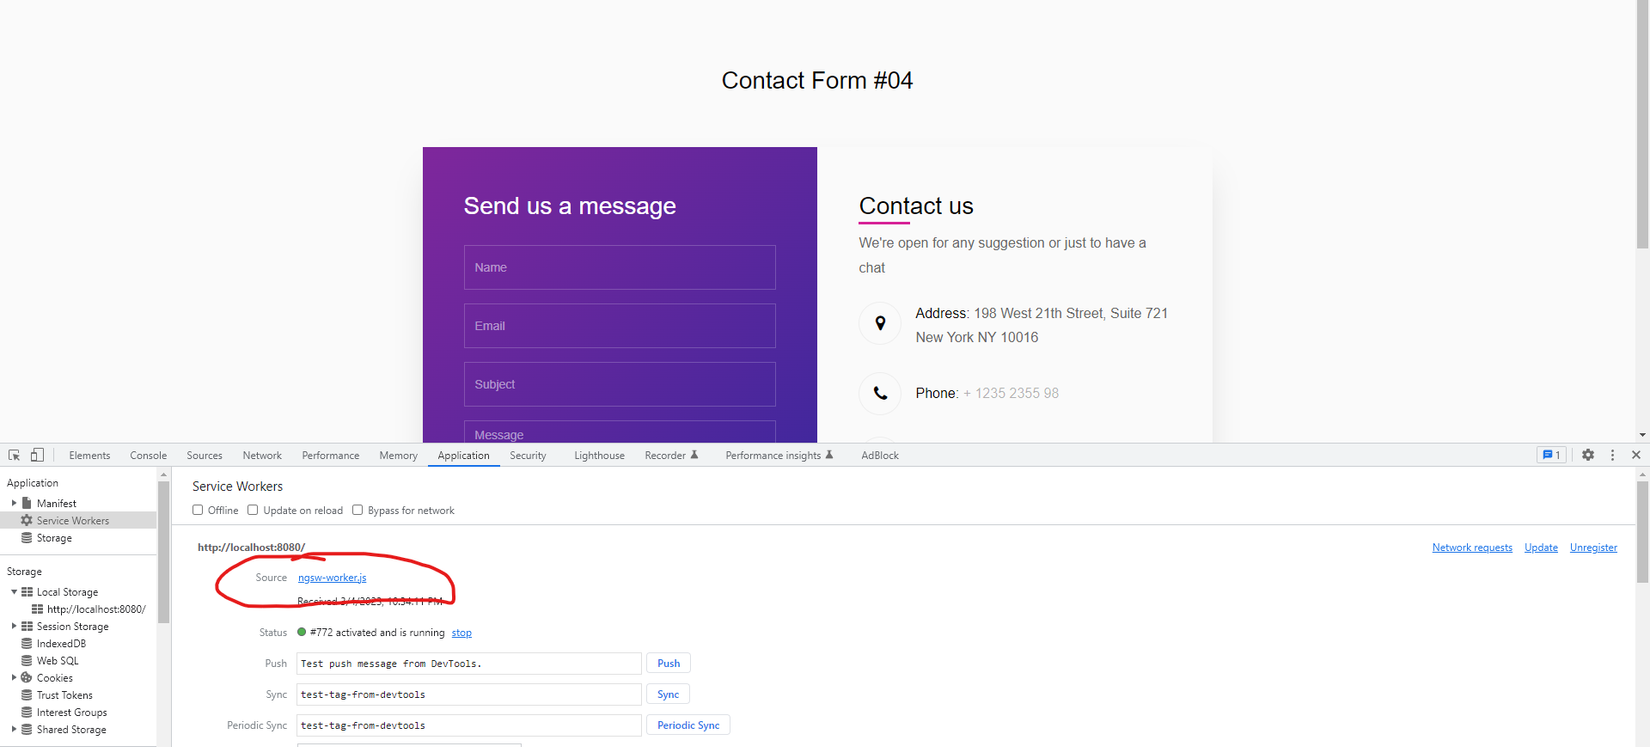Click the Shared Storage database icon
The width and height of the screenshot is (1650, 747).
(27, 729)
